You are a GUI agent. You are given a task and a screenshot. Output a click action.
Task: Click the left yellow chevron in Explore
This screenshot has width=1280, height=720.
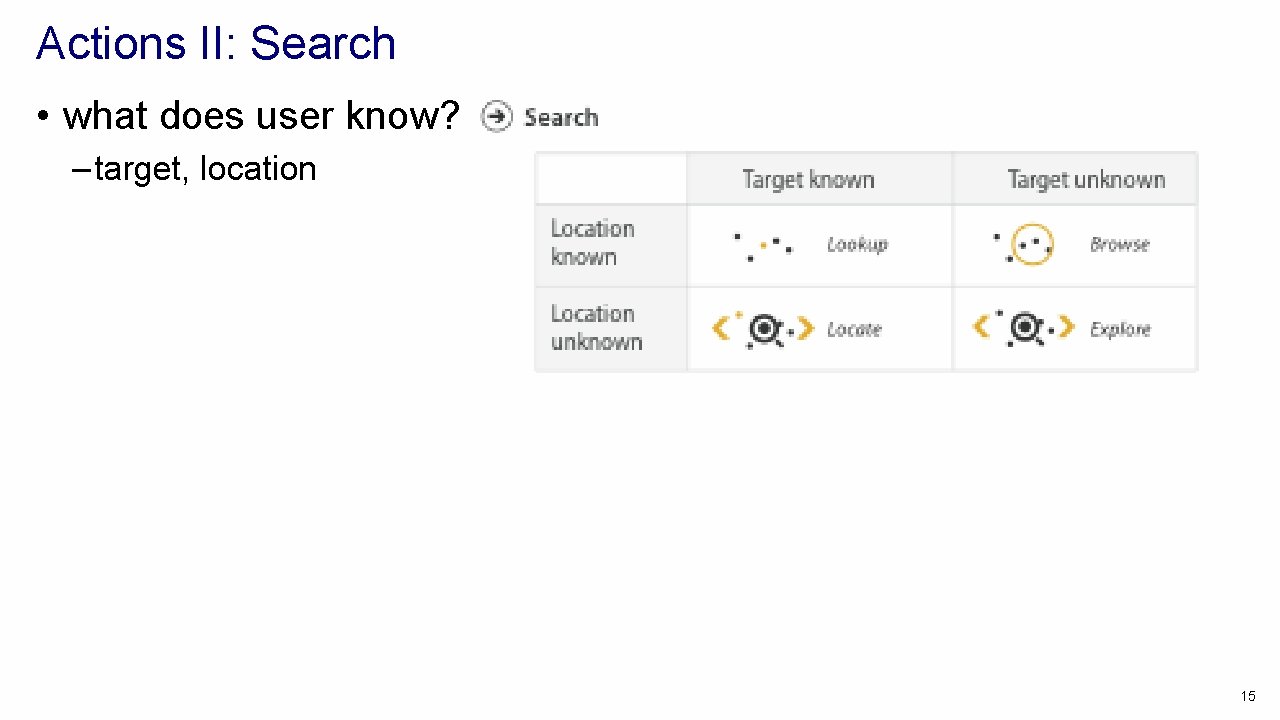coord(982,327)
